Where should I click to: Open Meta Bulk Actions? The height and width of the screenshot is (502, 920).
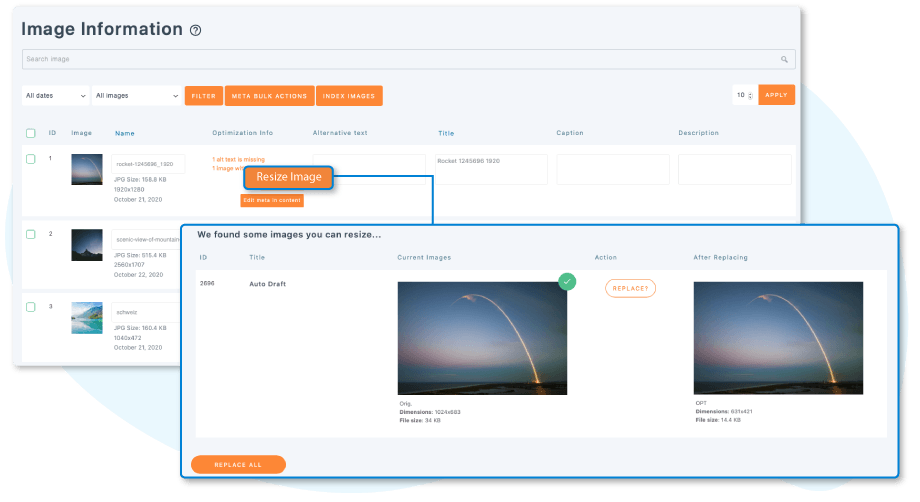(x=269, y=96)
